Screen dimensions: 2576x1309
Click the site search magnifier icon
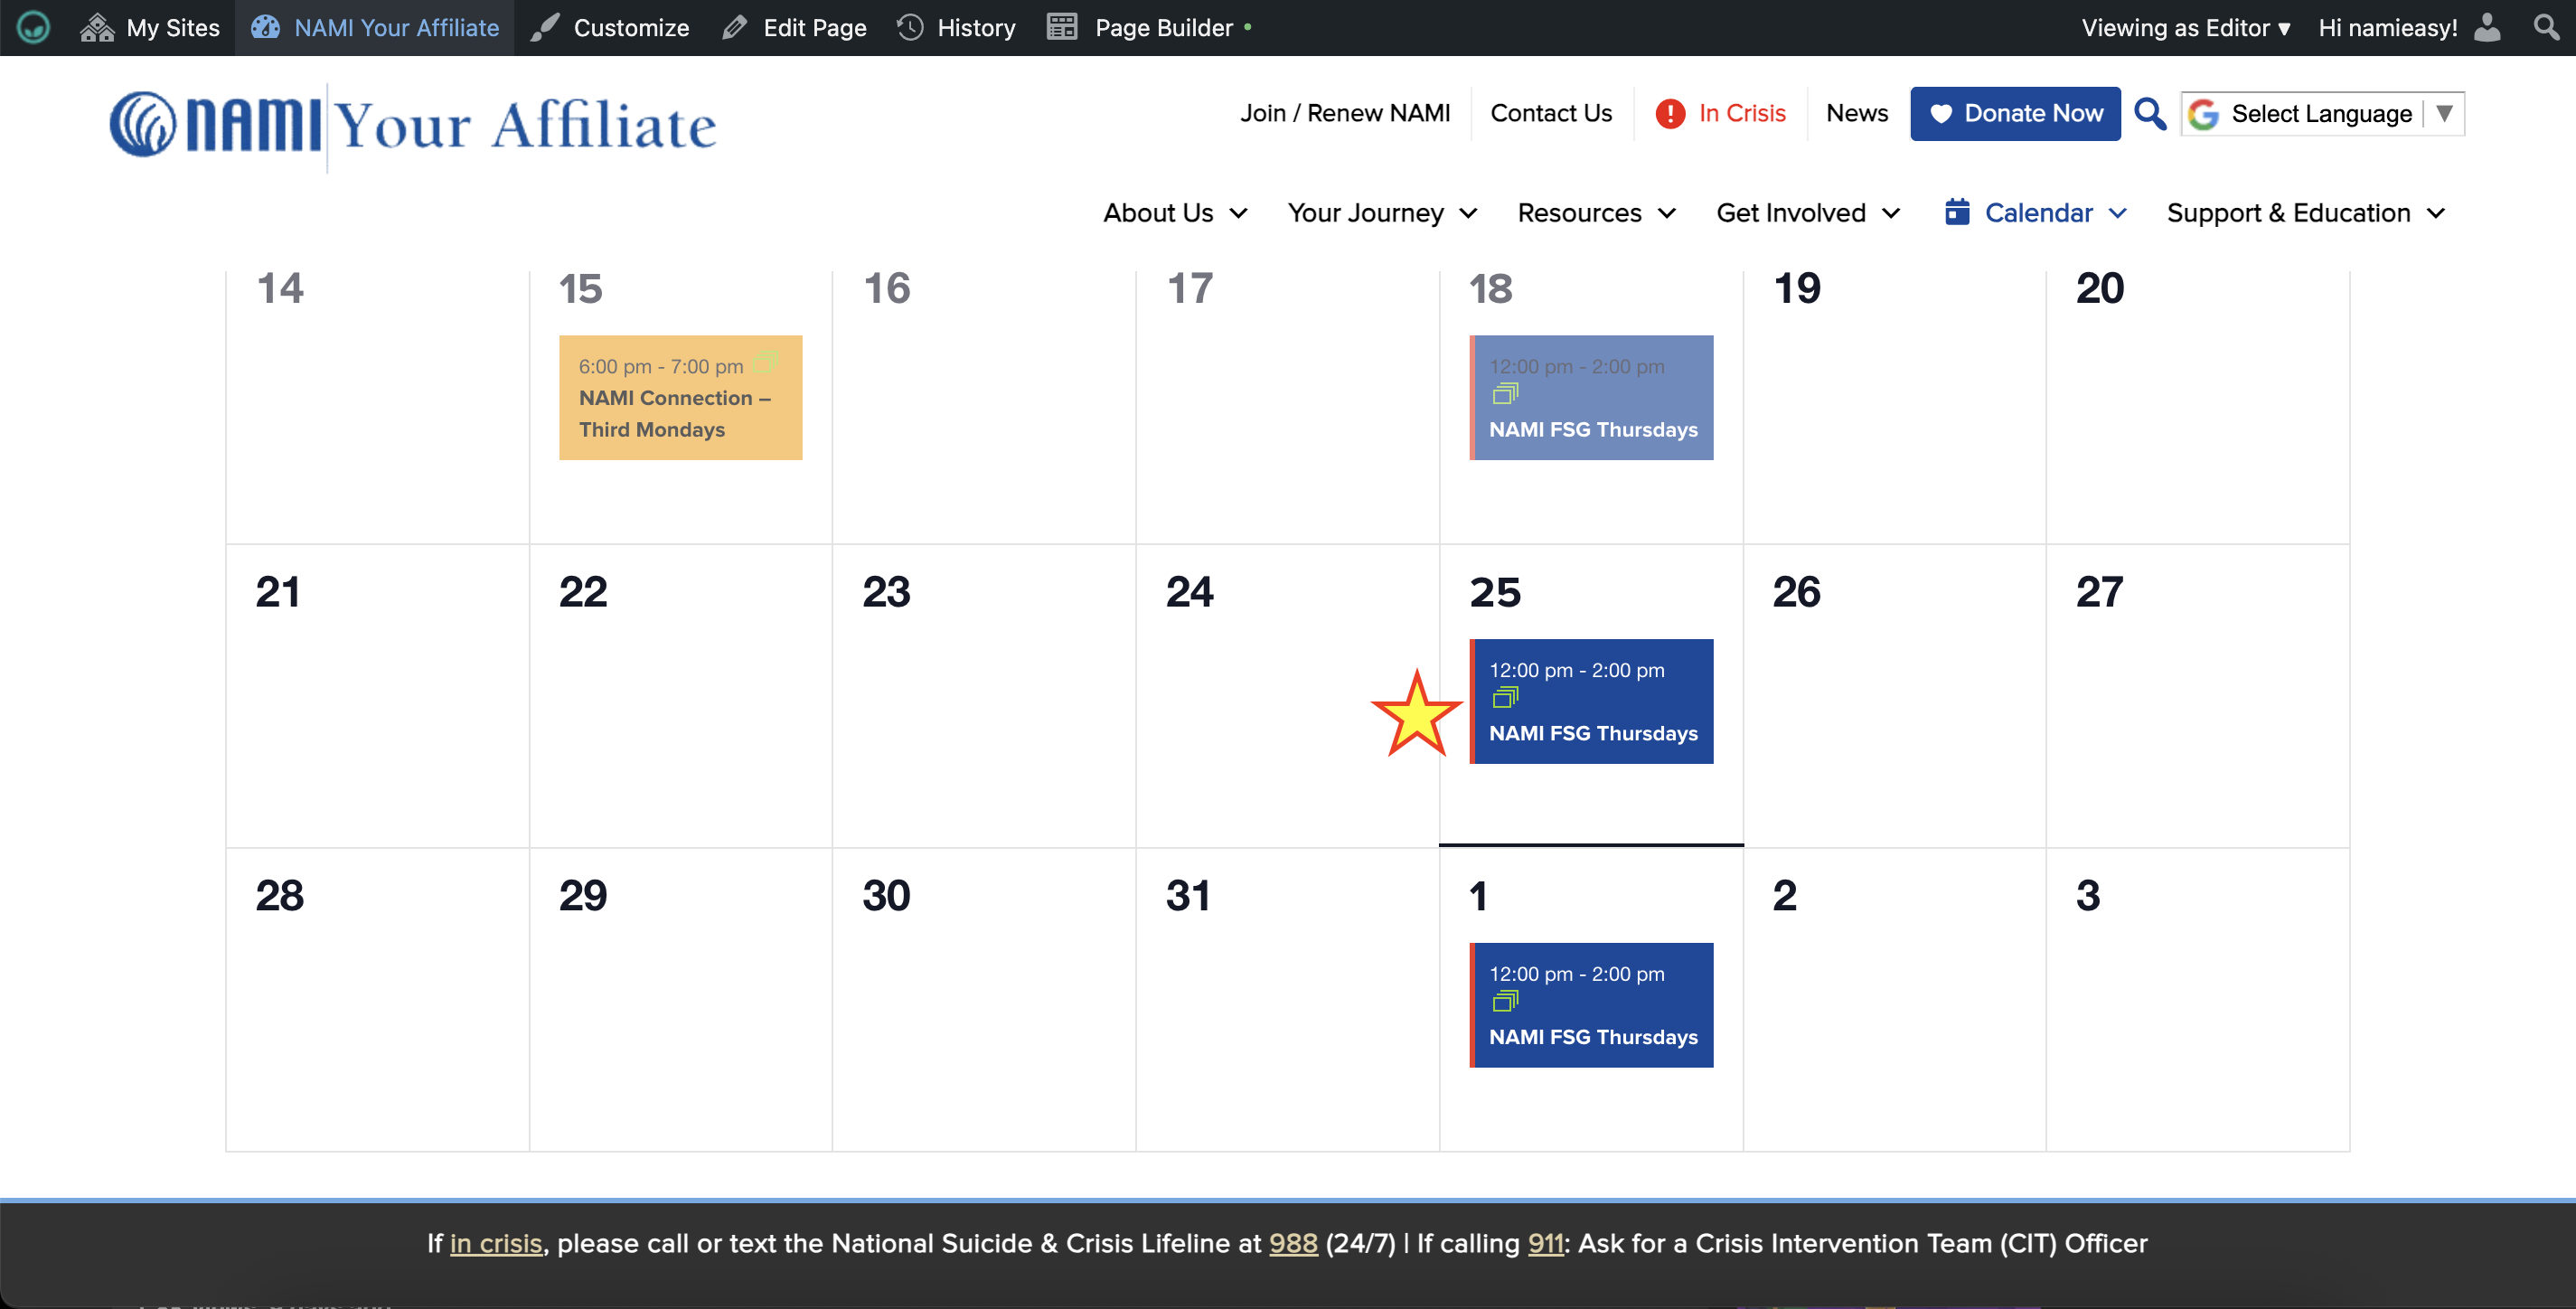point(2149,113)
